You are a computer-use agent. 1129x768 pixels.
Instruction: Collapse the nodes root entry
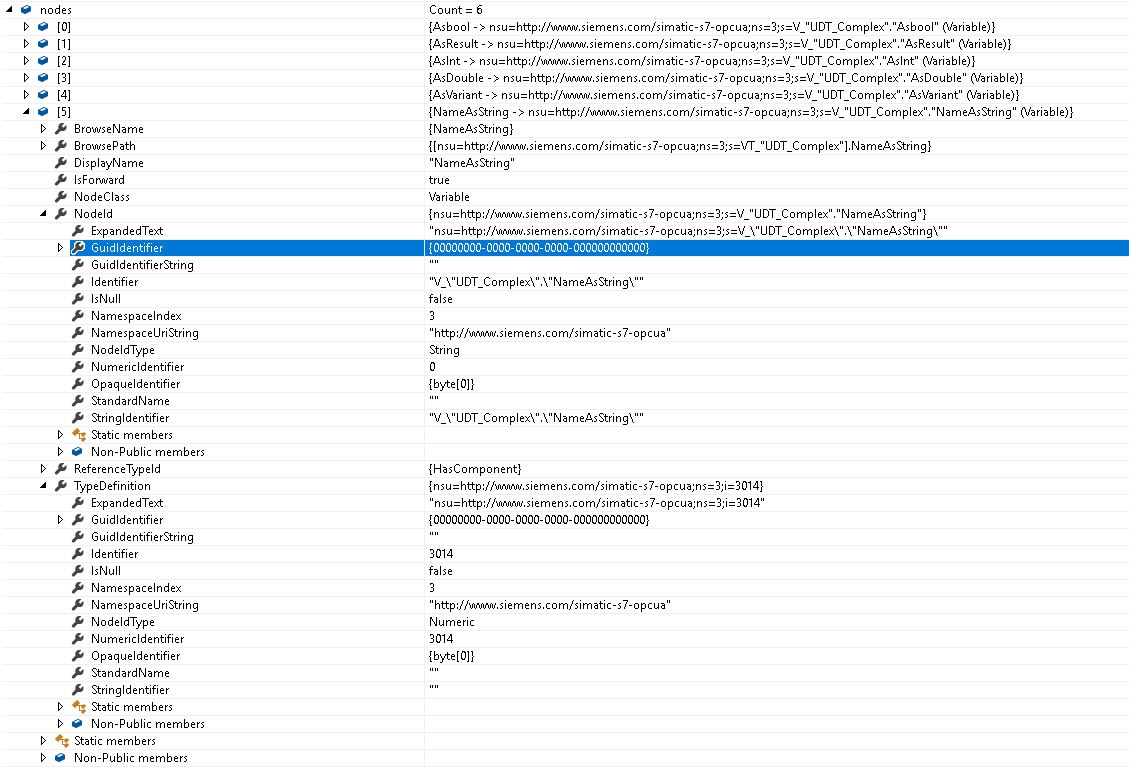point(9,9)
